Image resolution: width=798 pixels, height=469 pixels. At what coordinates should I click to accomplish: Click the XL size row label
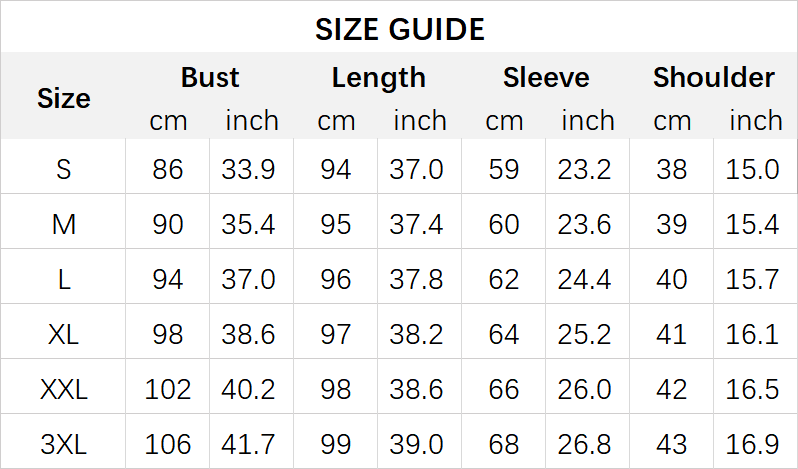(63, 334)
